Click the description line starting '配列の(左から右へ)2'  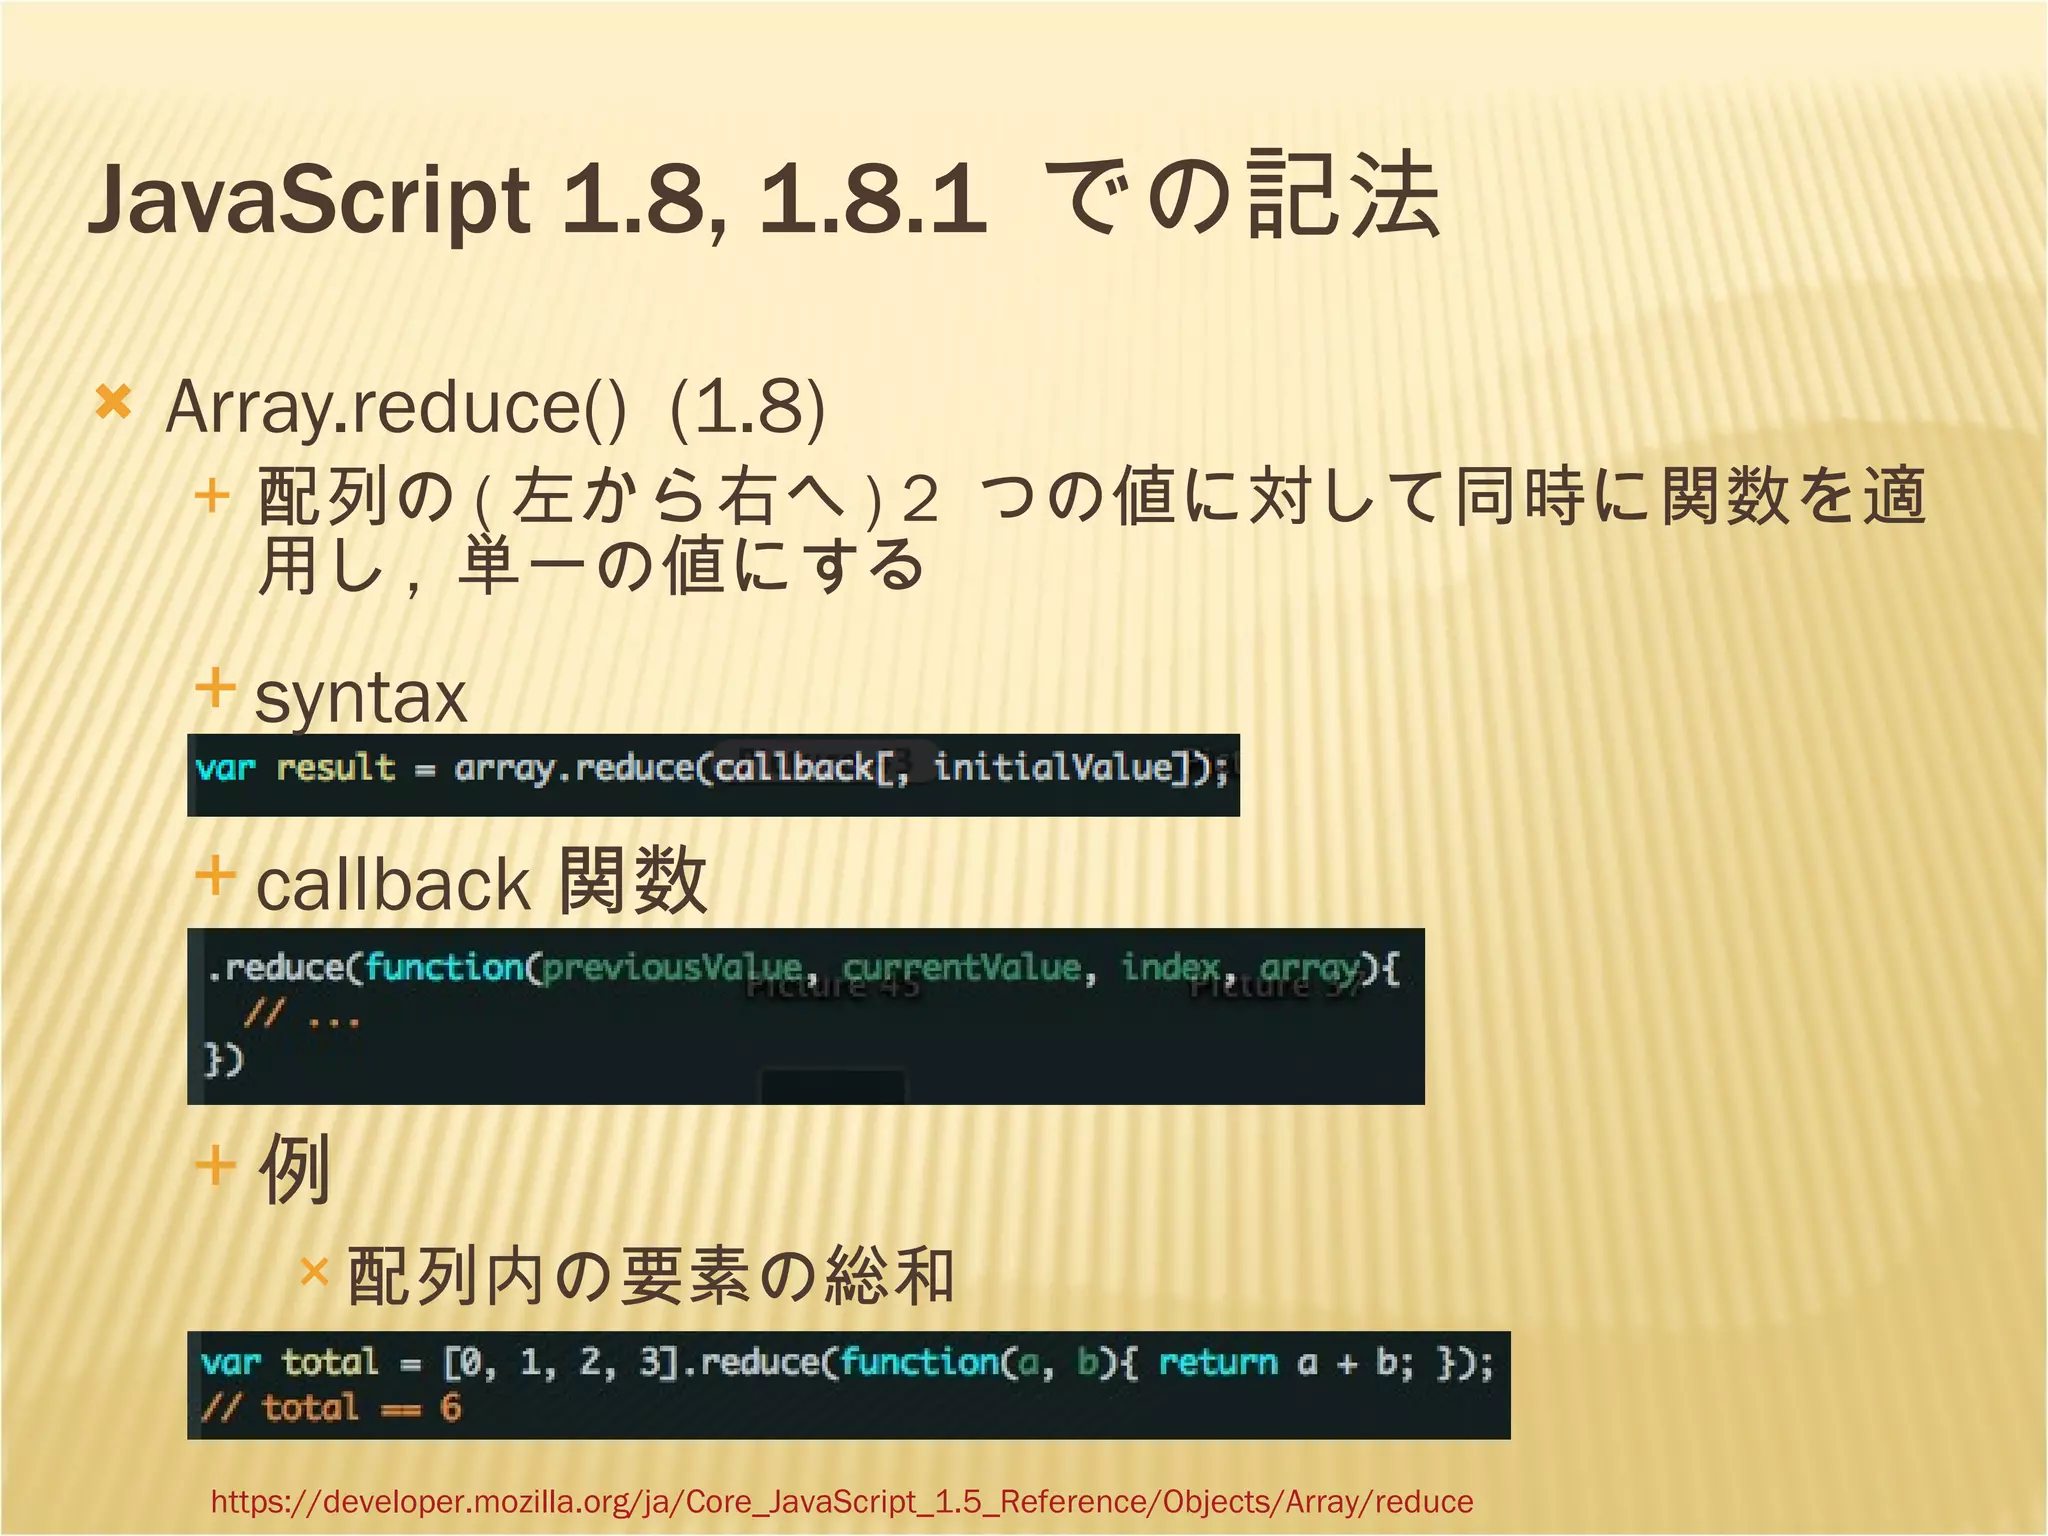(1091, 497)
